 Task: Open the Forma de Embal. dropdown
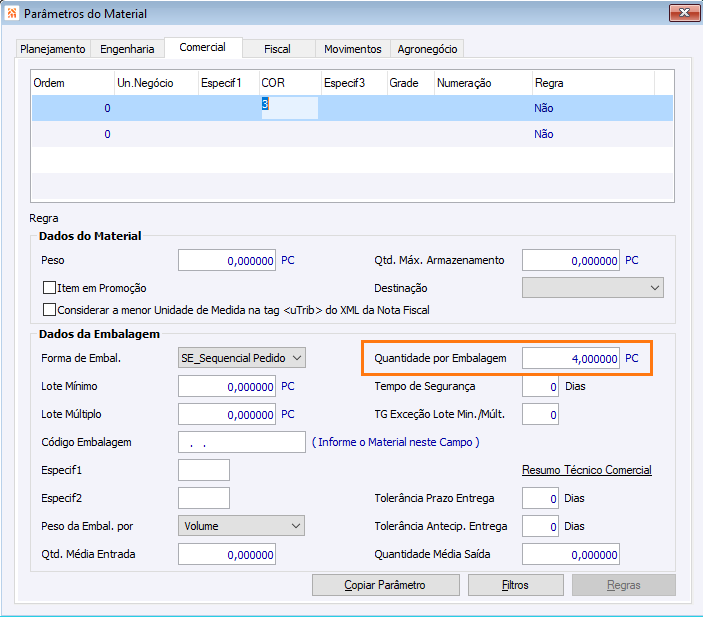tap(241, 358)
